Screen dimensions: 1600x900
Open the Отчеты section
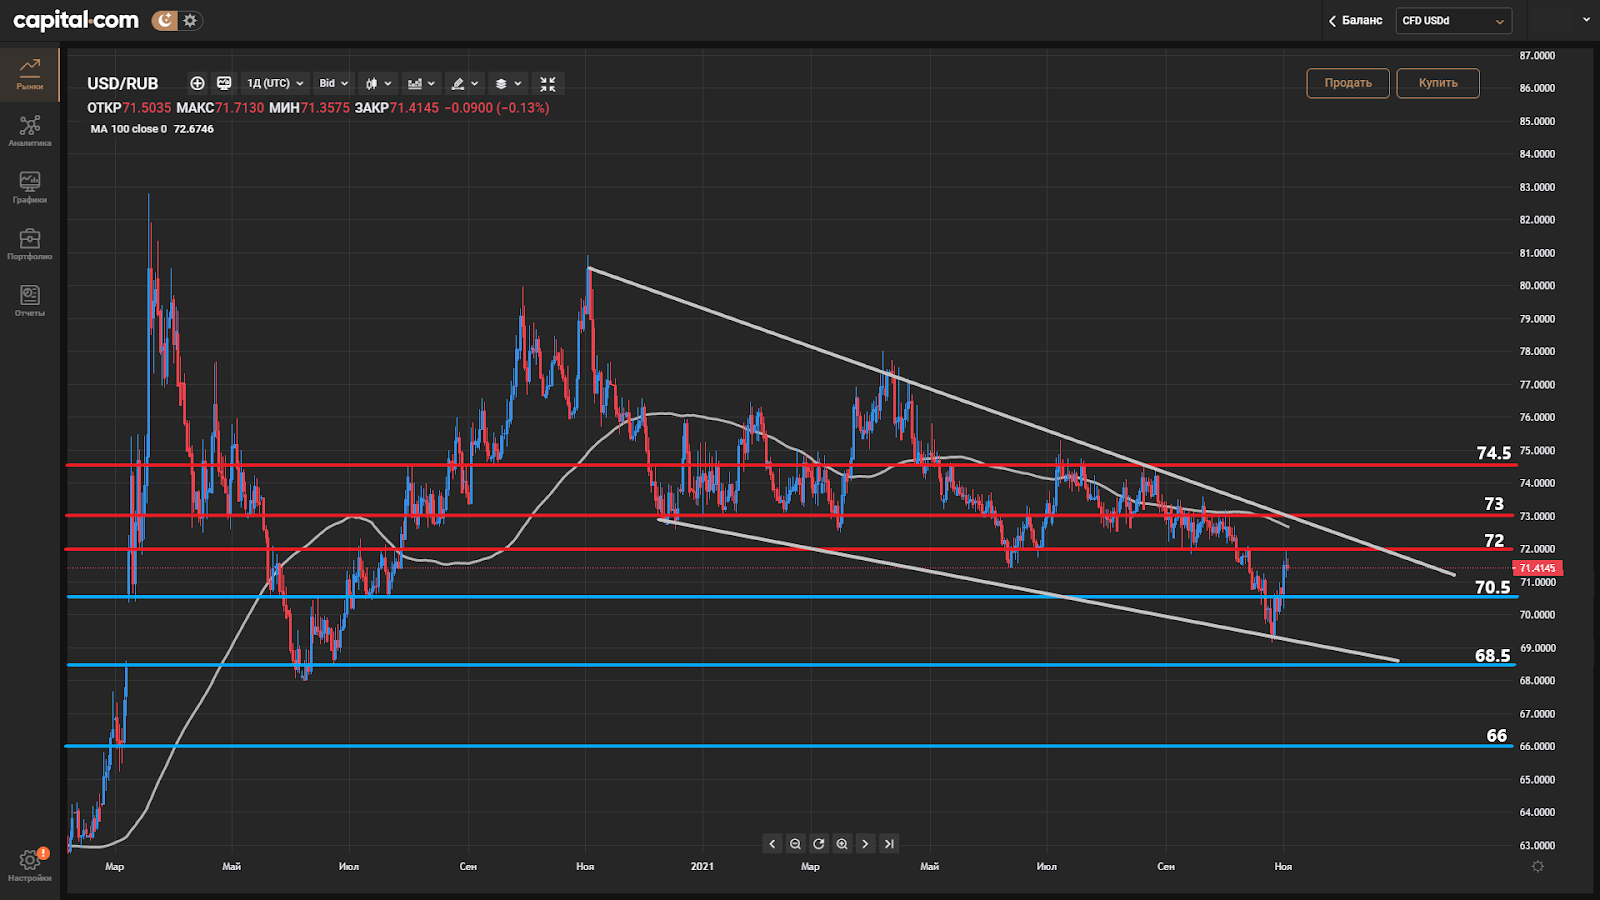[30, 300]
